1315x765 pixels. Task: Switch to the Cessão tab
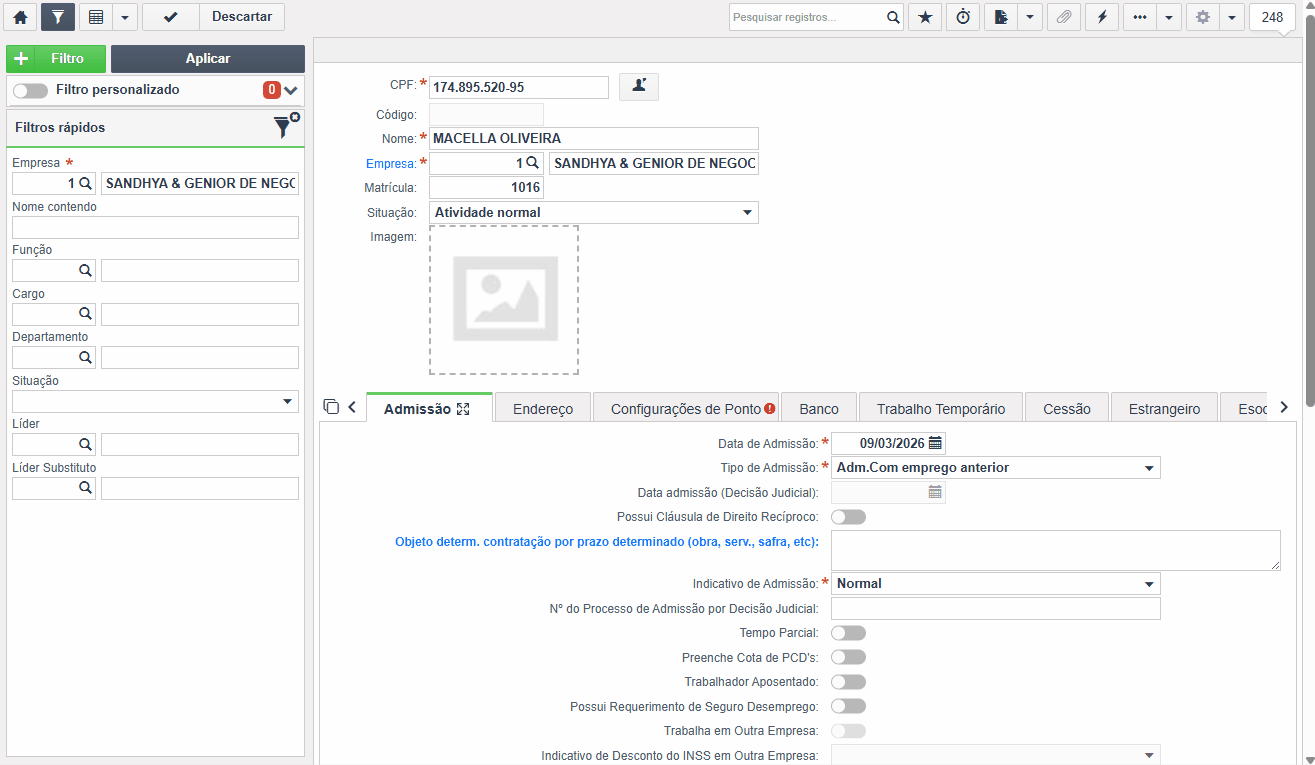1067,407
